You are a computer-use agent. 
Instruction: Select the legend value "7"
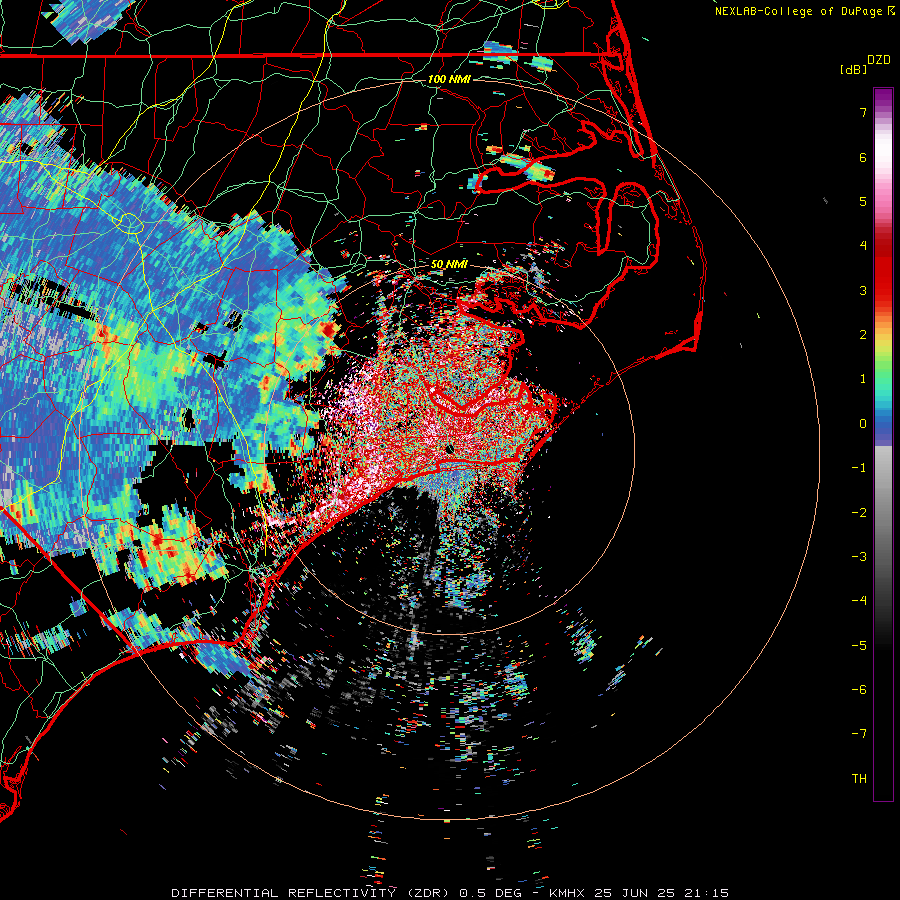click(x=863, y=112)
